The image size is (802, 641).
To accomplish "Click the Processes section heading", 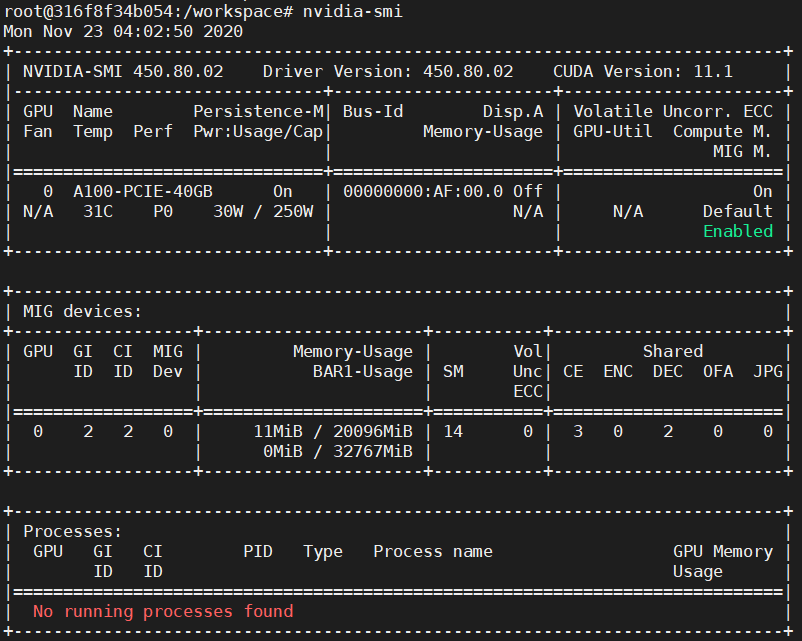I will pyautogui.click(x=72, y=531).
